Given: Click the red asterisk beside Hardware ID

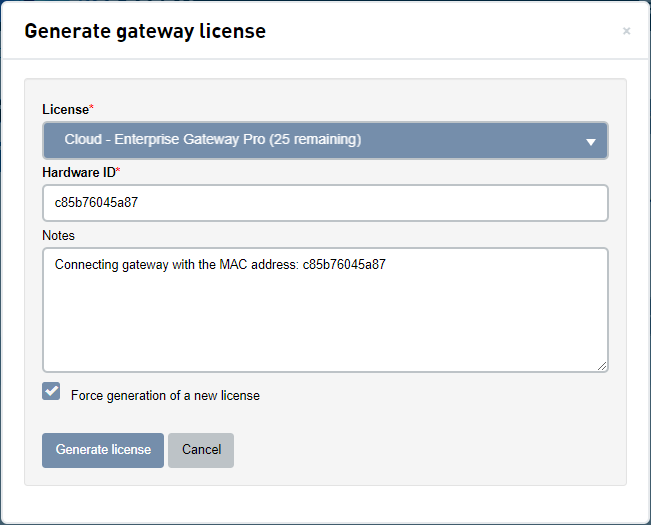Looking at the screenshot, I should 118,170.
